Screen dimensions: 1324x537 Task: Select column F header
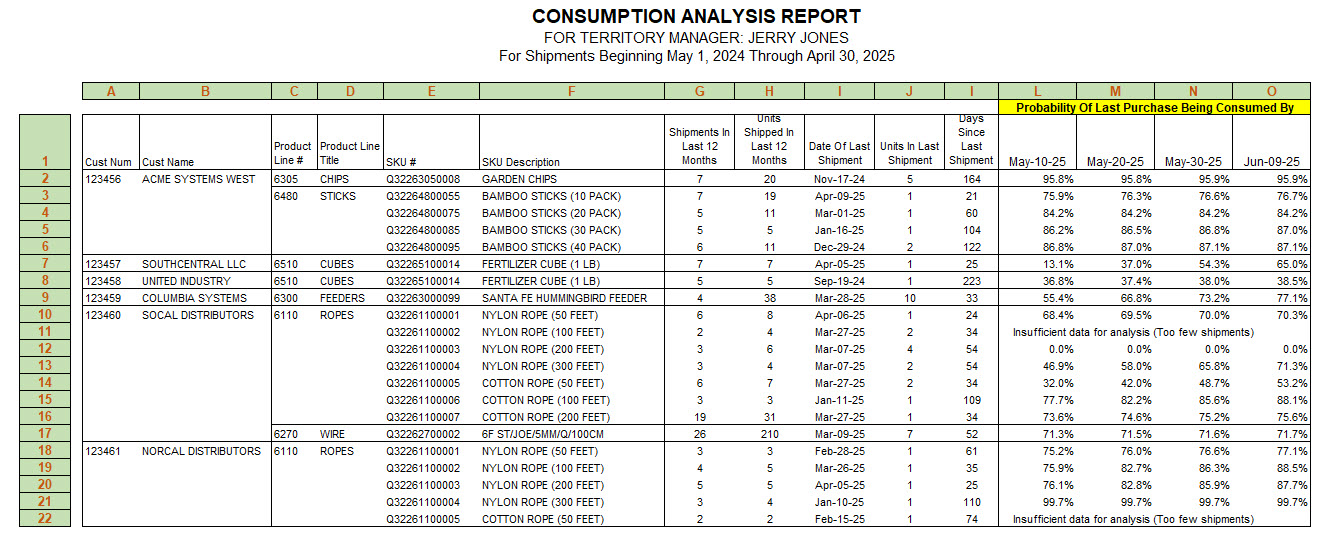[x=571, y=91]
